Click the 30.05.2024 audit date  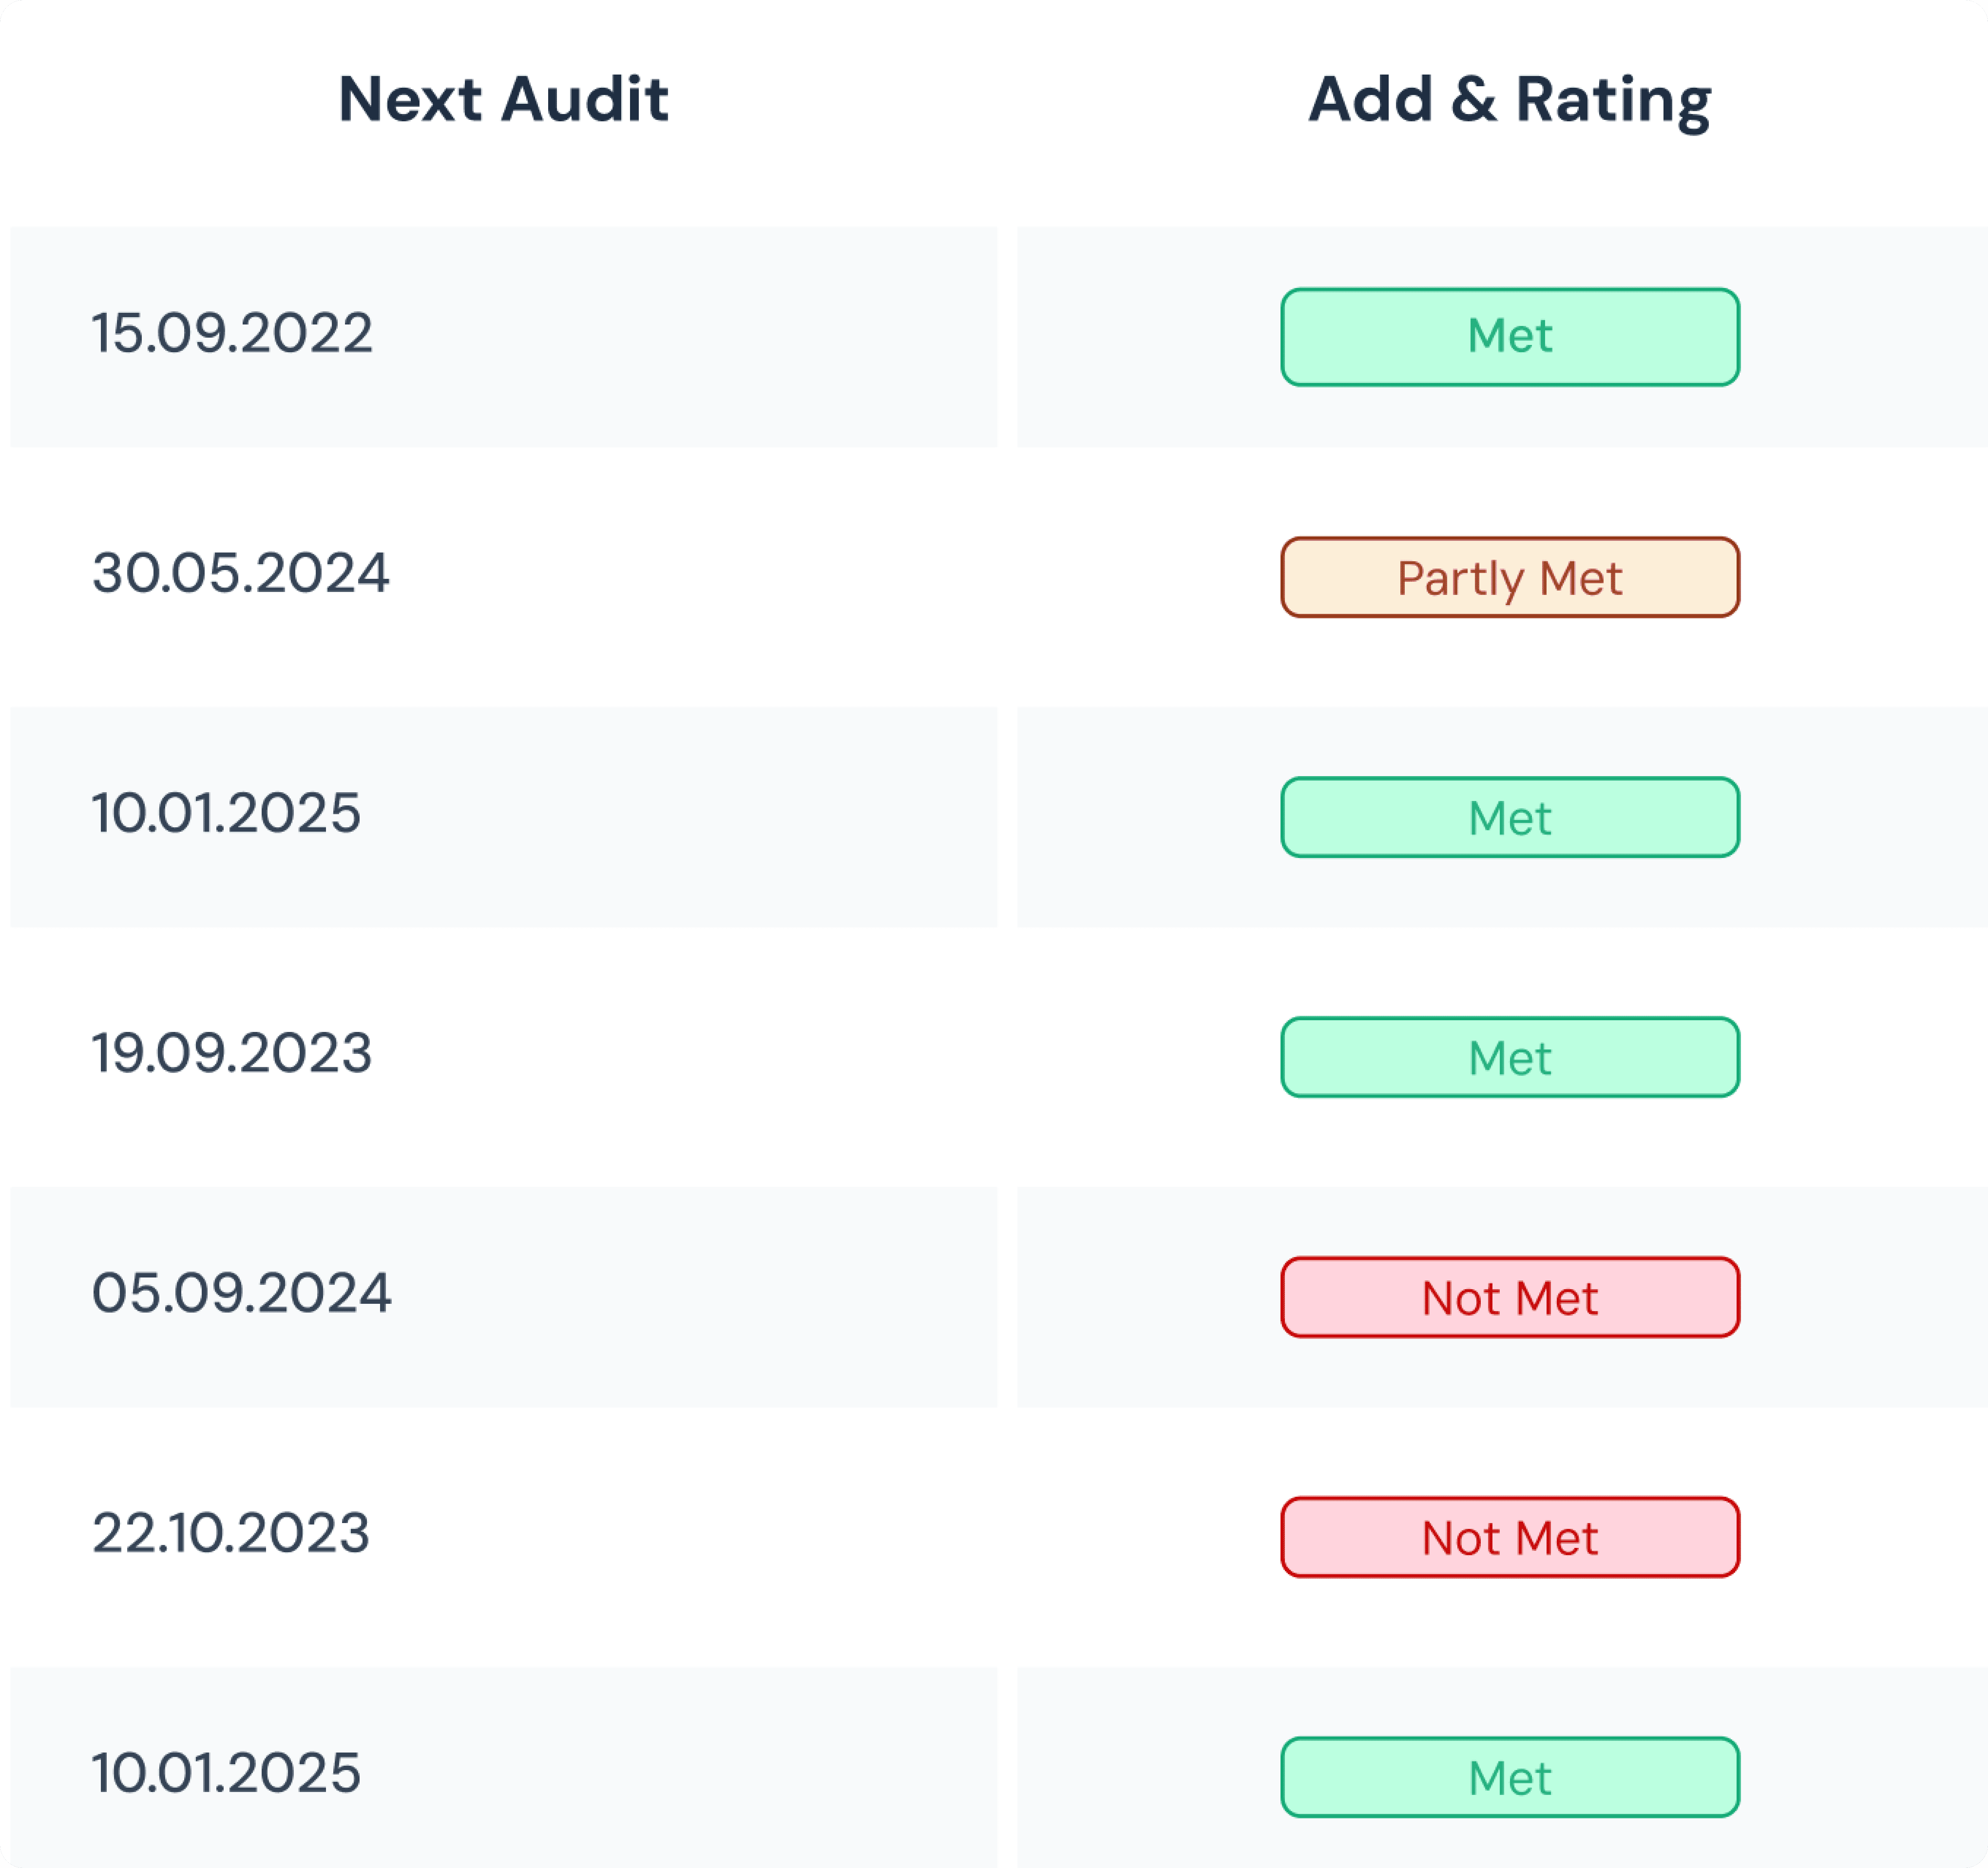tap(240, 573)
